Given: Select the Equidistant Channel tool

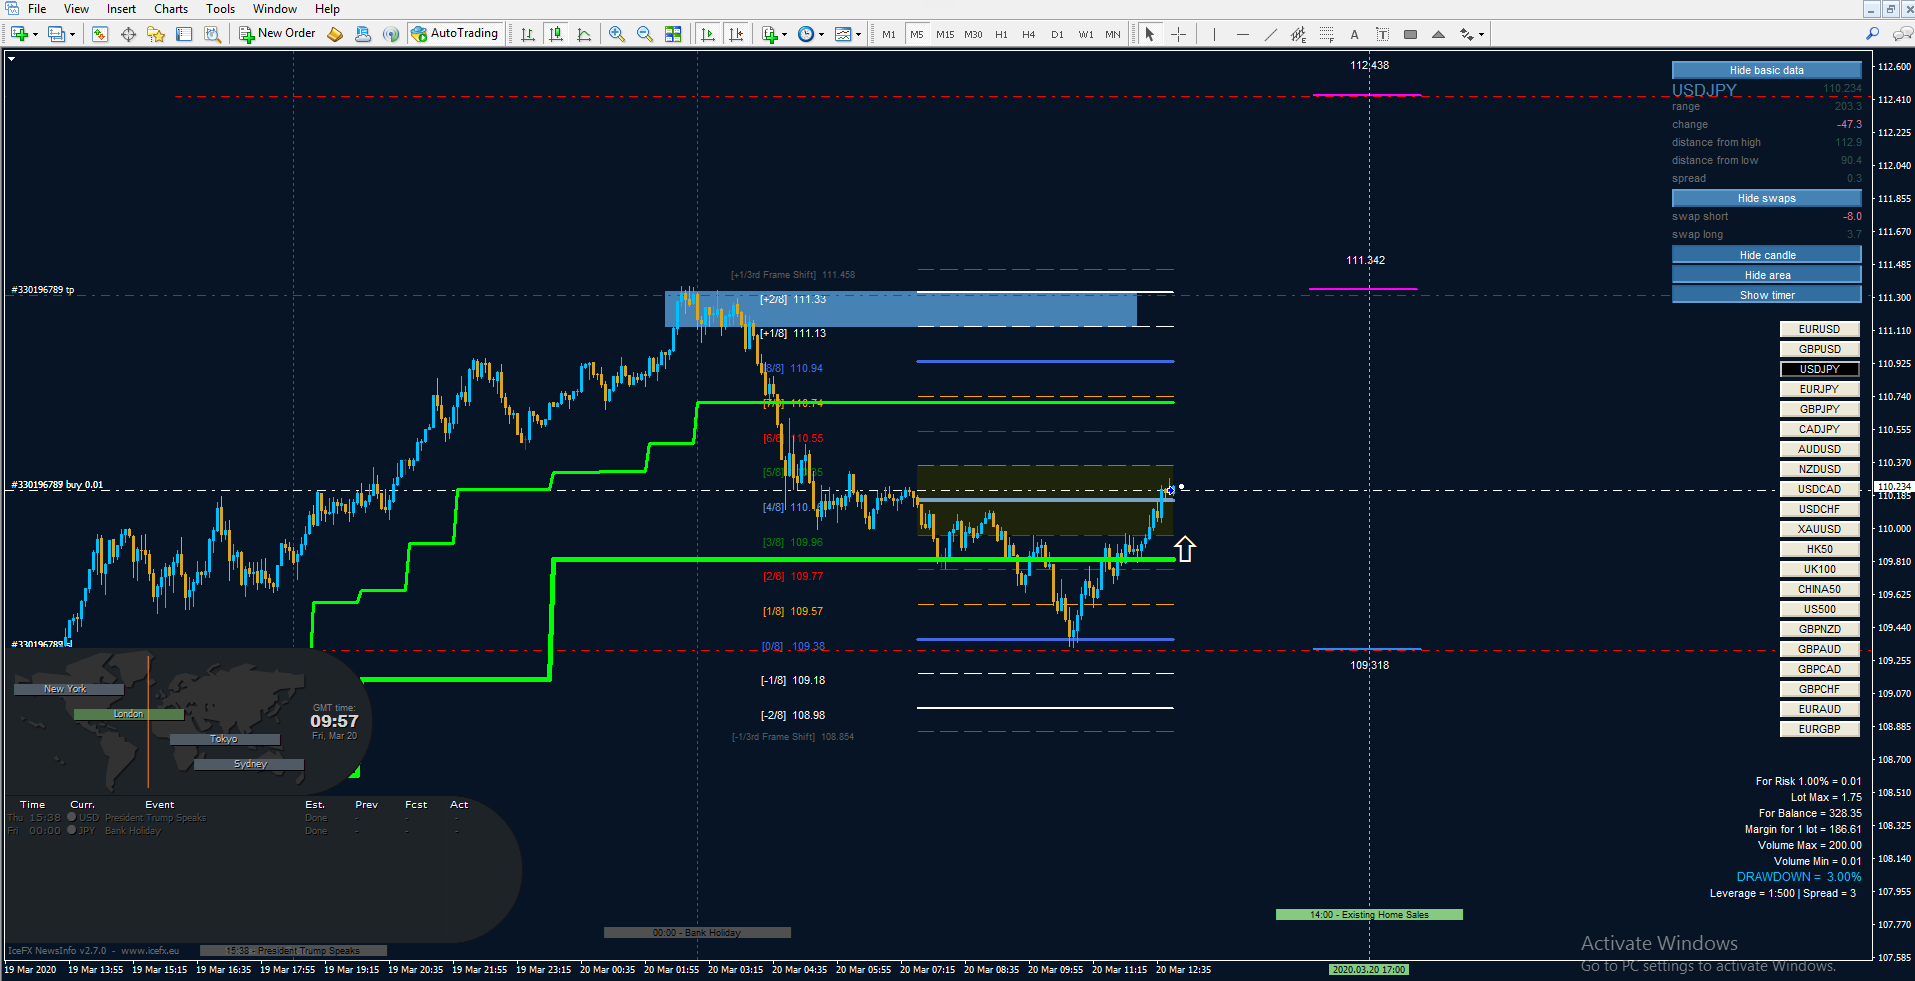Looking at the screenshot, I should point(1298,34).
